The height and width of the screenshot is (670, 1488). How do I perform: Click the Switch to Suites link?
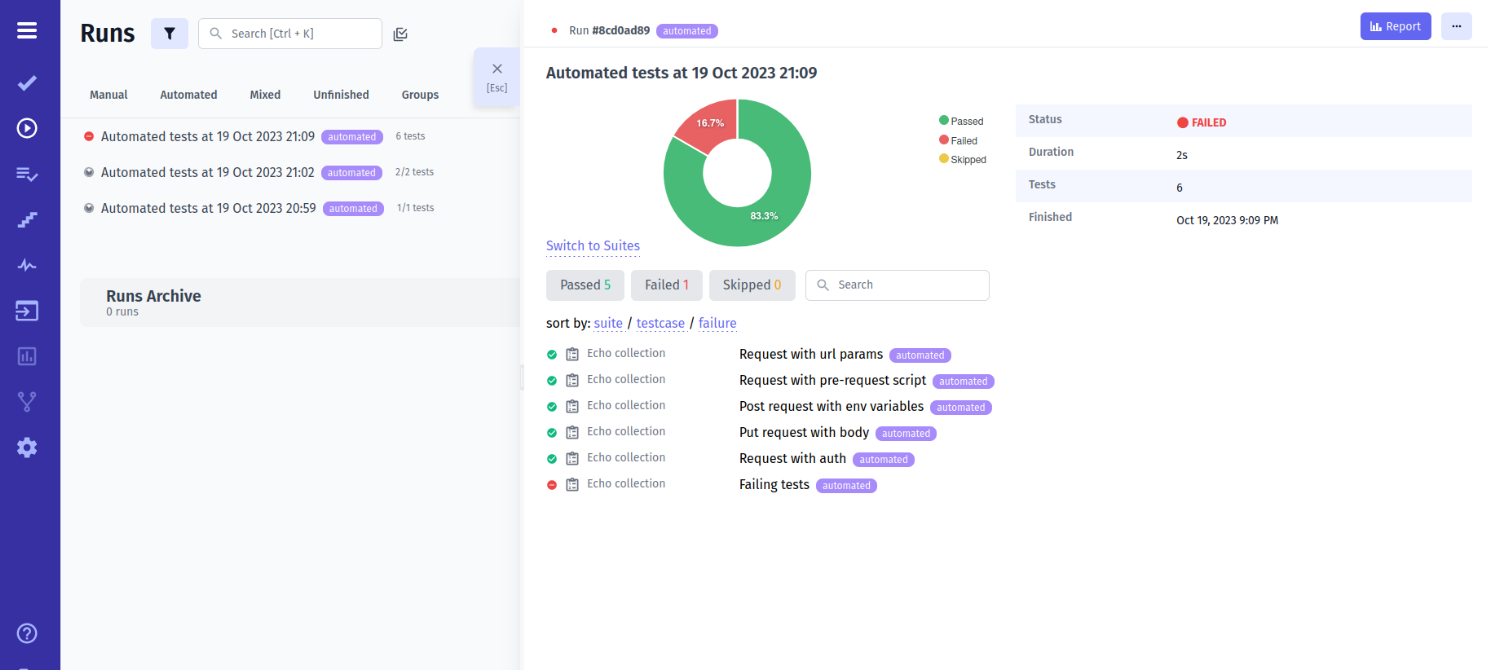(593, 245)
